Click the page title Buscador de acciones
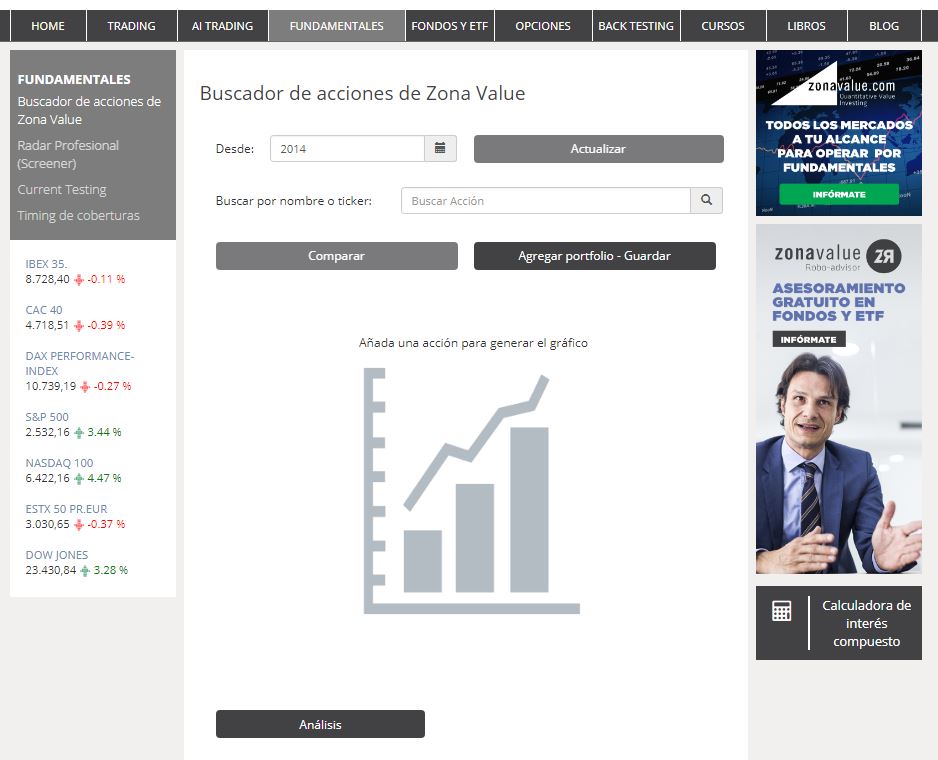This screenshot has height=760, width=938. [x=363, y=93]
